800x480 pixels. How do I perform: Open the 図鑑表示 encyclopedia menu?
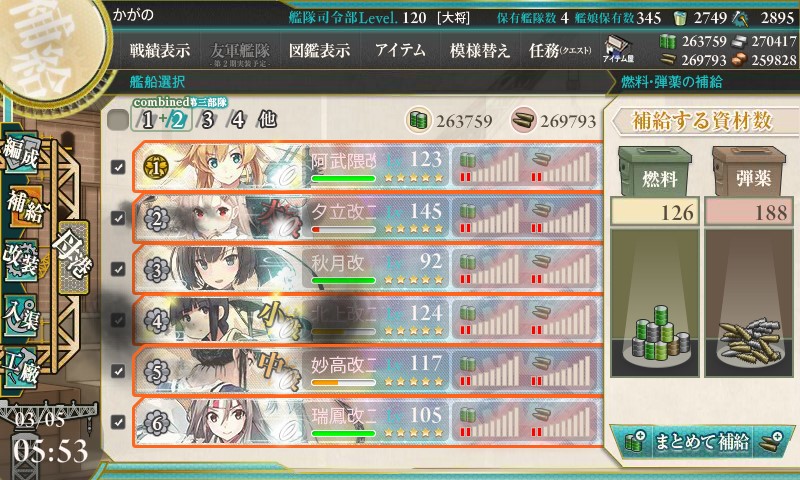pyautogui.click(x=320, y=50)
